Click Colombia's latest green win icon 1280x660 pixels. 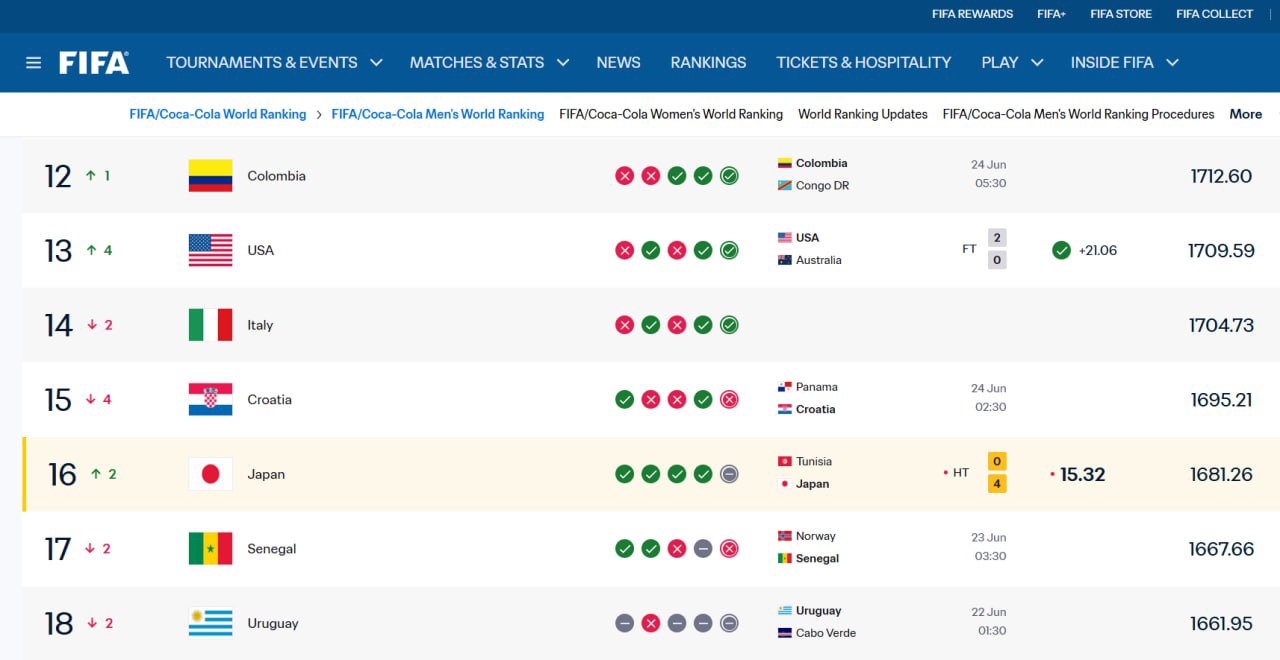(729, 176)
